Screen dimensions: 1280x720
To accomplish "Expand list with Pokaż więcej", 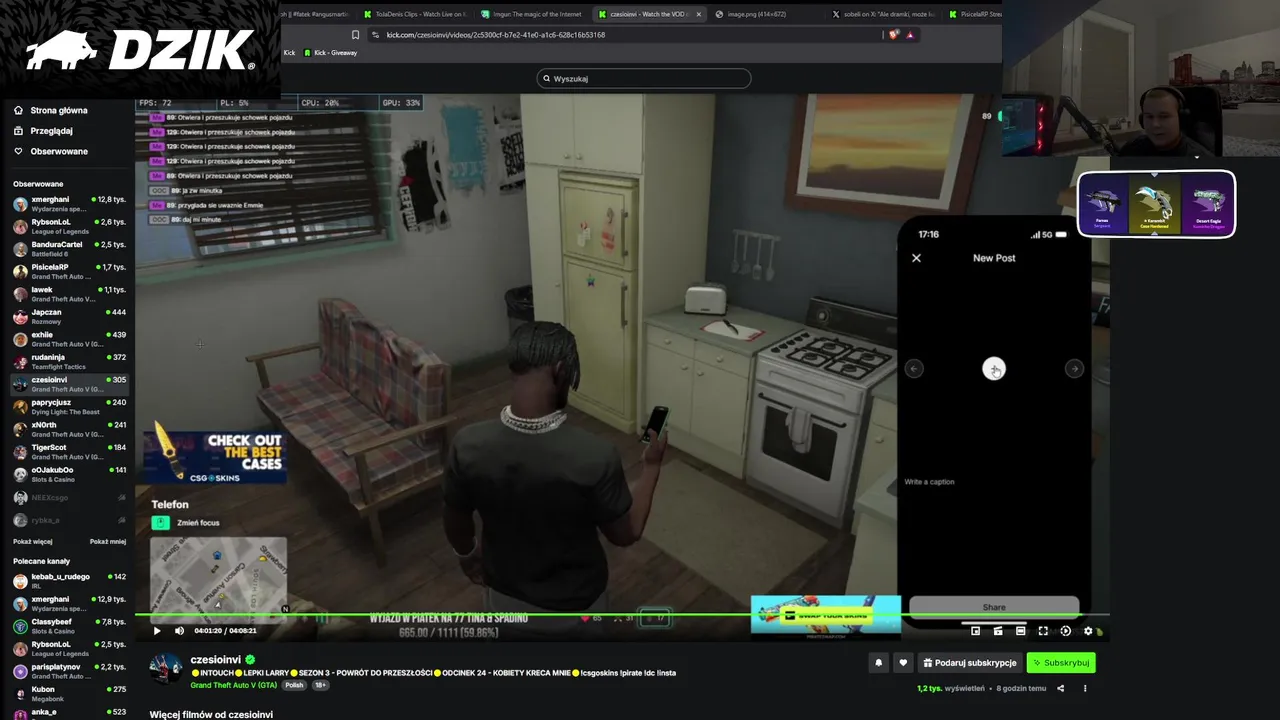I will pyautogui.click(x=33, y=542).
